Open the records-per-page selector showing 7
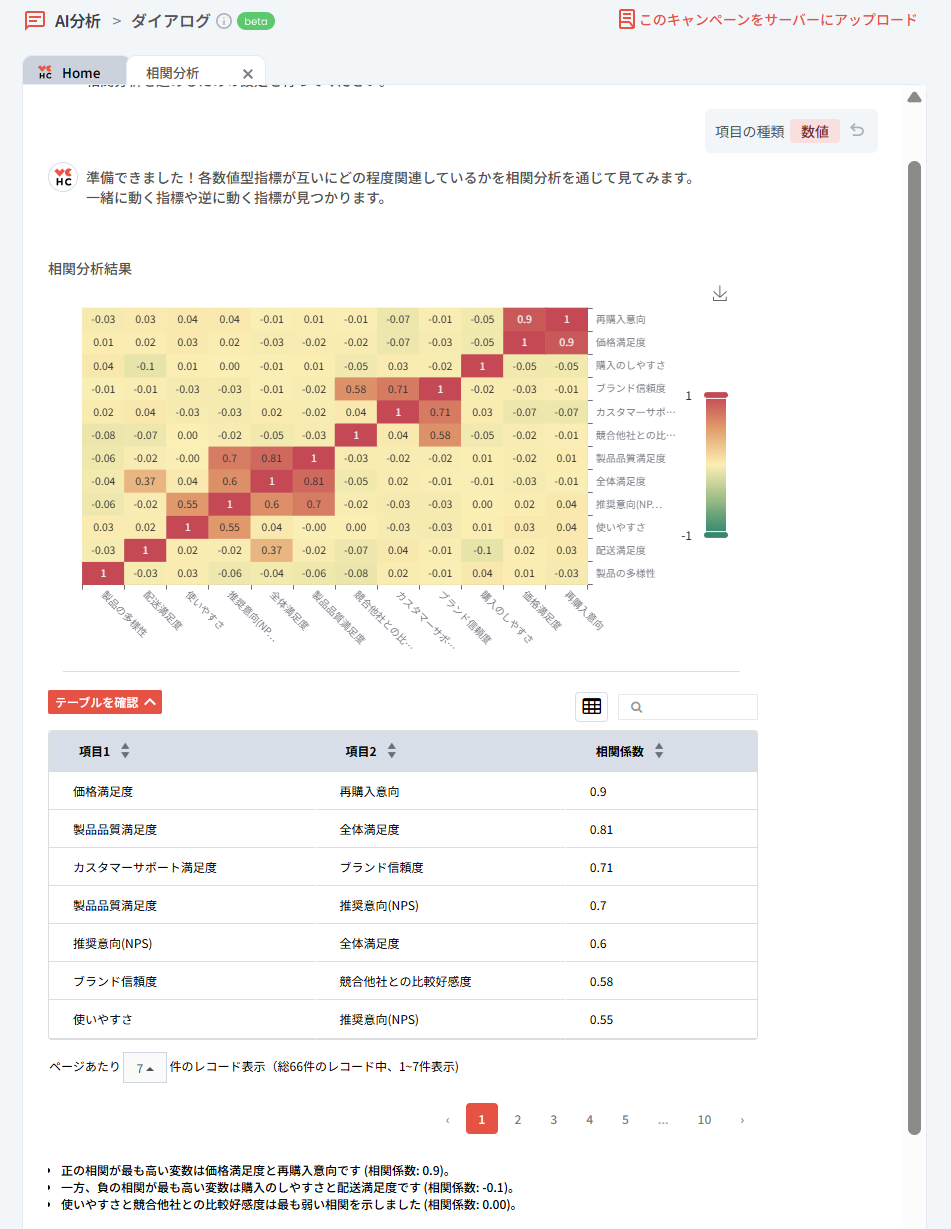This screenshot has width=951, height=1229. coord(144,1067)
